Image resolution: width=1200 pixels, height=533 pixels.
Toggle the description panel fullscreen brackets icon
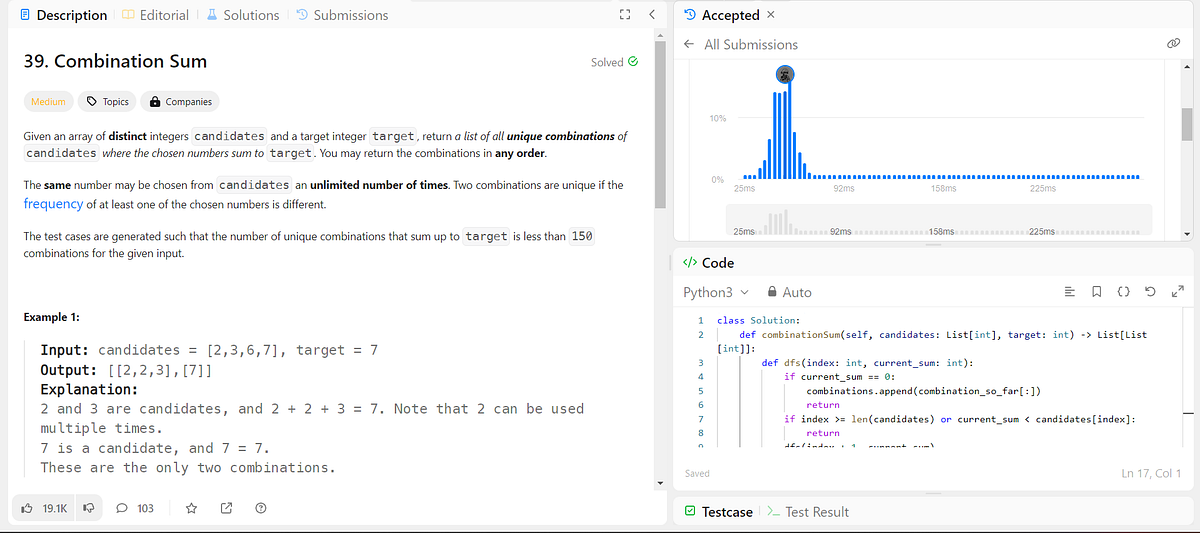(625, 15)
